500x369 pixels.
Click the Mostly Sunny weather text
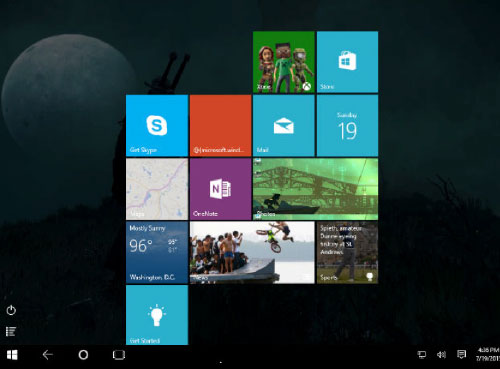pyautogui.click(x=147, y=228)
